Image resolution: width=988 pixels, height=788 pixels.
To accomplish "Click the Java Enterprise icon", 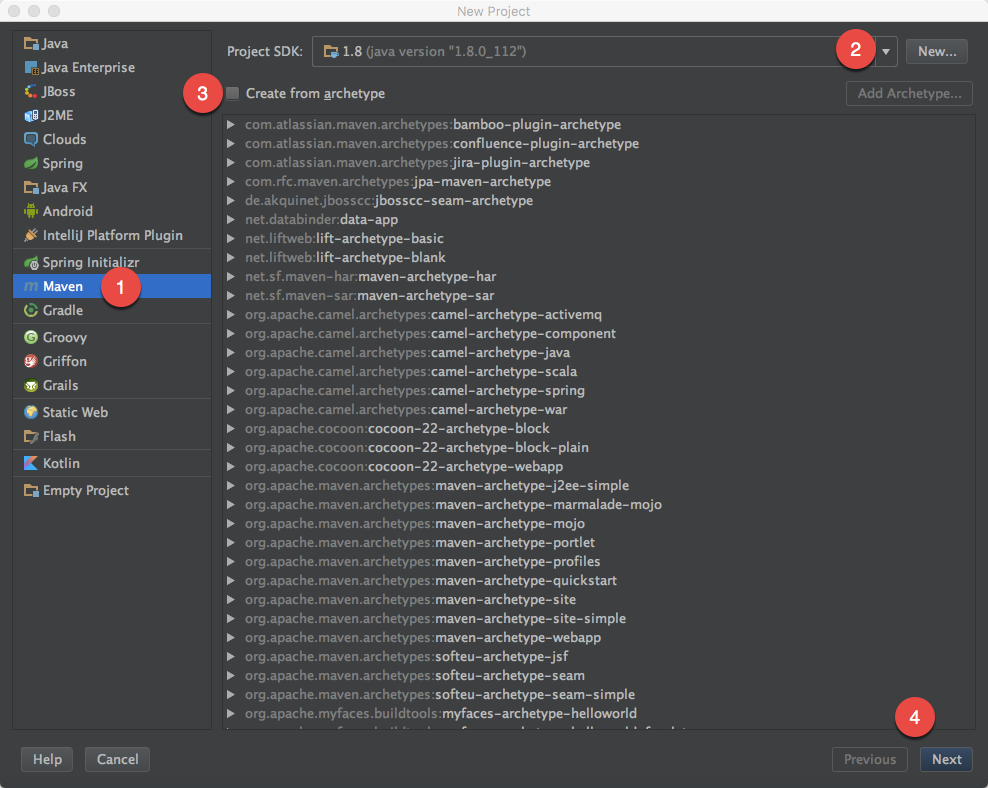I will pyautogui.click(x=31, y=67).
